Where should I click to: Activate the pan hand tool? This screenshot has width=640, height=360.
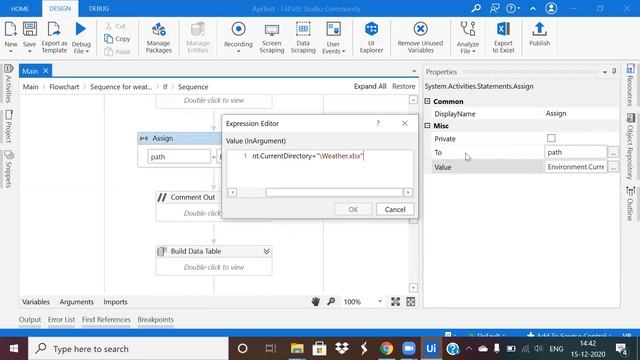[x=315, y=302]
